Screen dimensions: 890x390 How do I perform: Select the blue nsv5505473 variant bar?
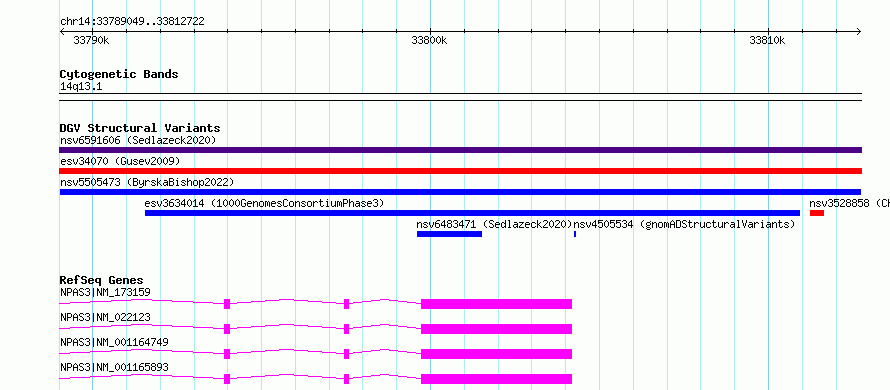[460, 192]
